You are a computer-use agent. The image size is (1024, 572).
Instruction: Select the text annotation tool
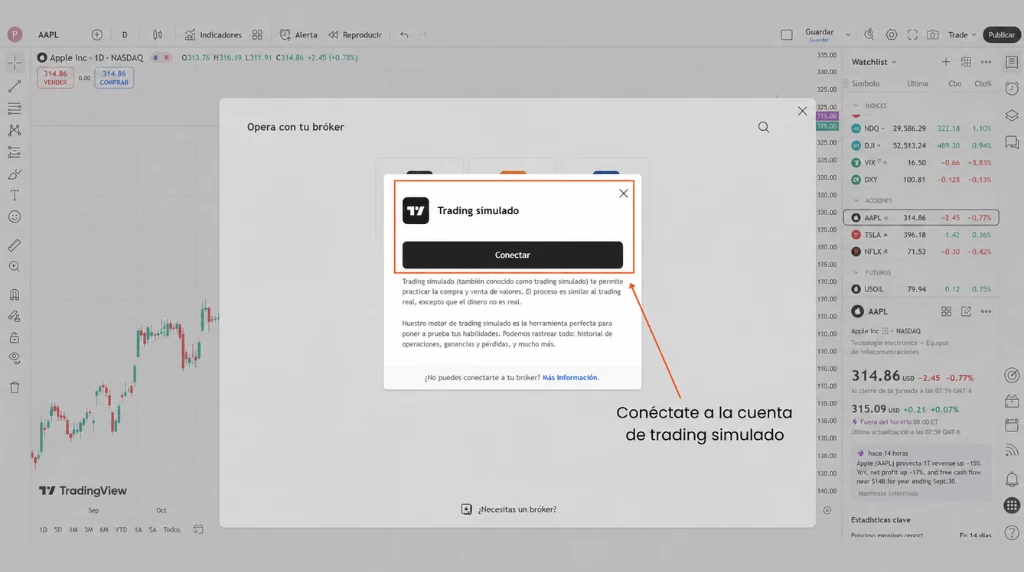point(14,195)
